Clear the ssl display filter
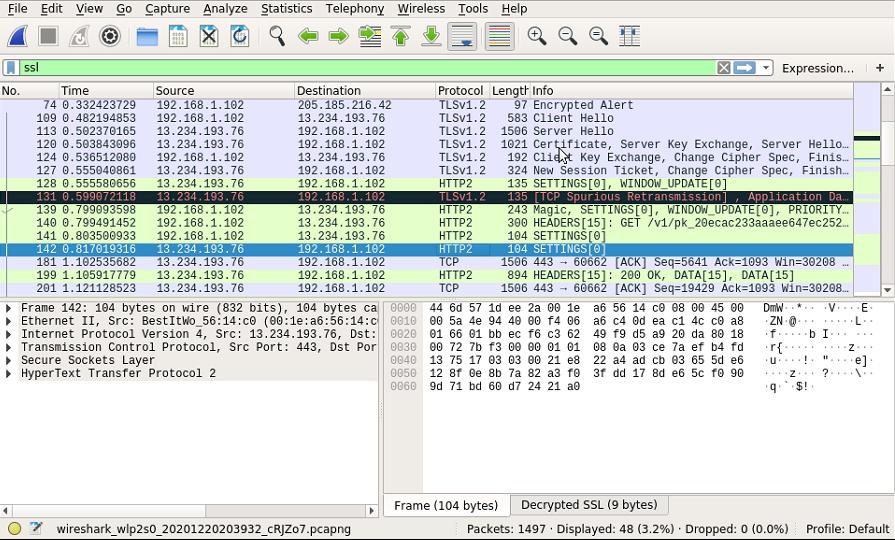 point(723,68)
